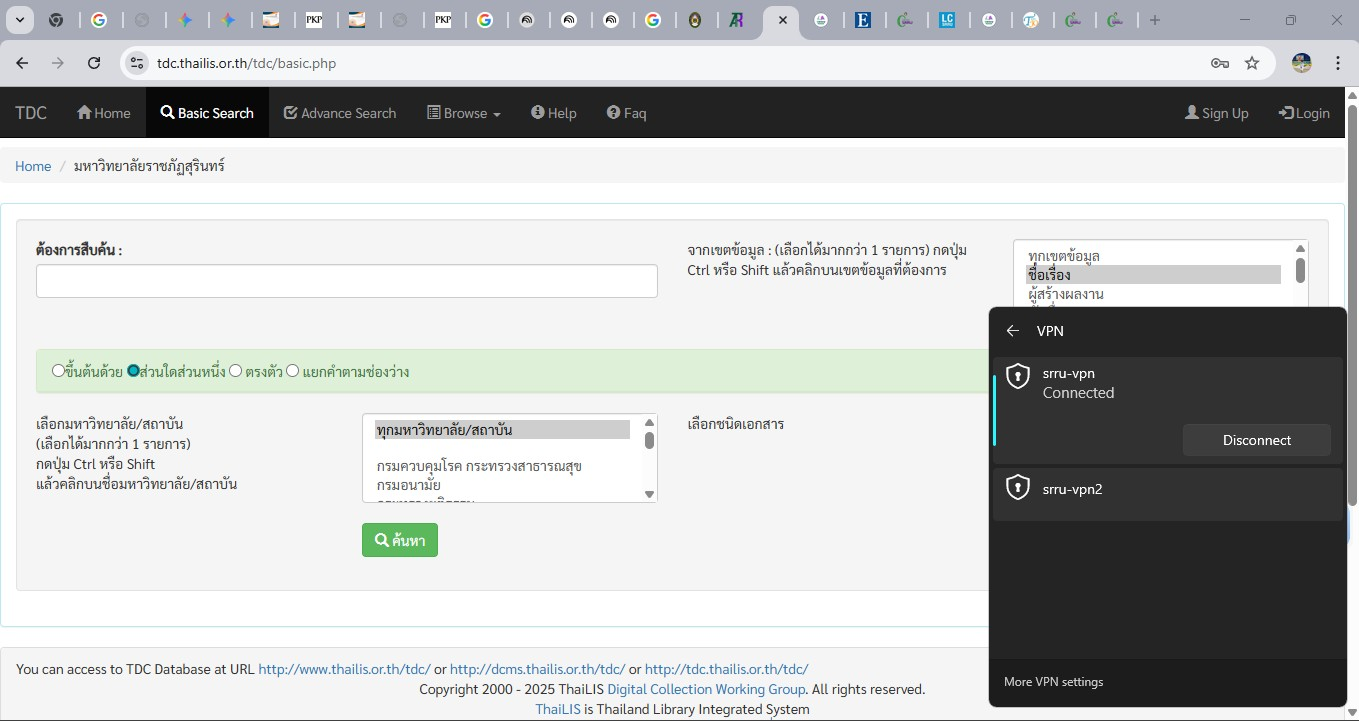The image size is (1359, 721).
Task: Click the search keyword input field
Action: [x=346, y=281]
